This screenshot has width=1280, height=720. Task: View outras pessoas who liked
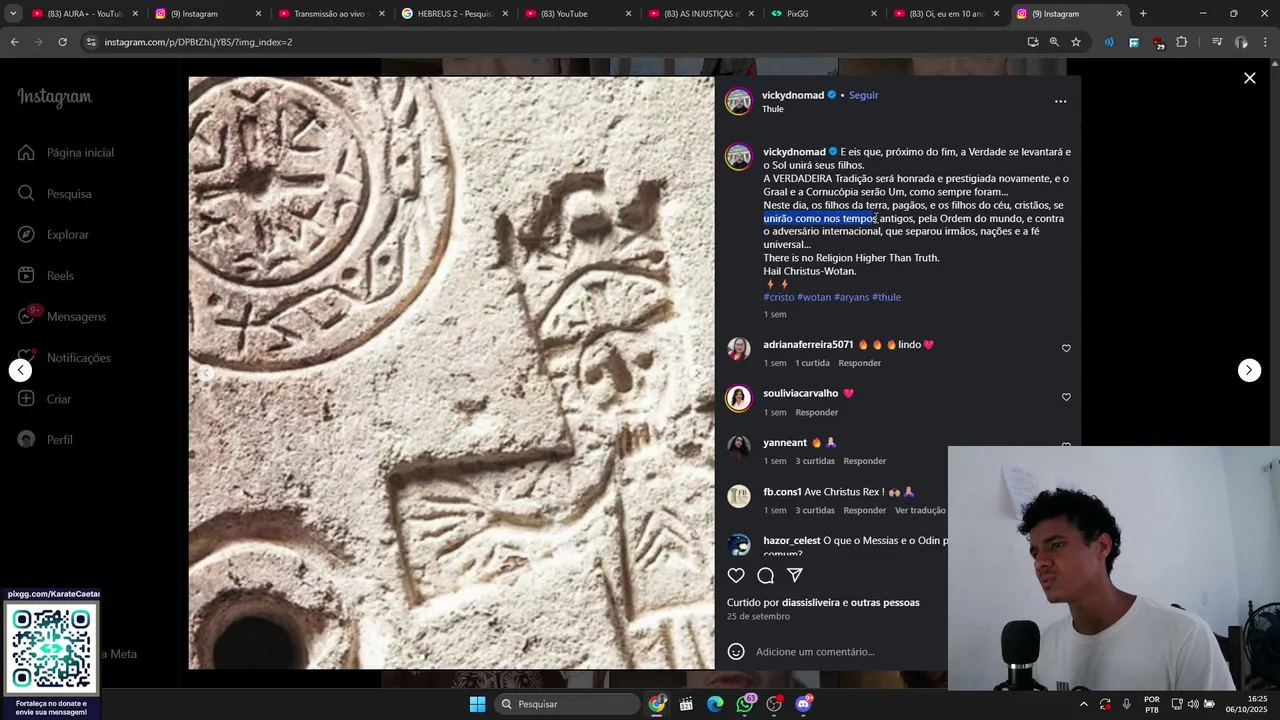[x=885, y=603]
